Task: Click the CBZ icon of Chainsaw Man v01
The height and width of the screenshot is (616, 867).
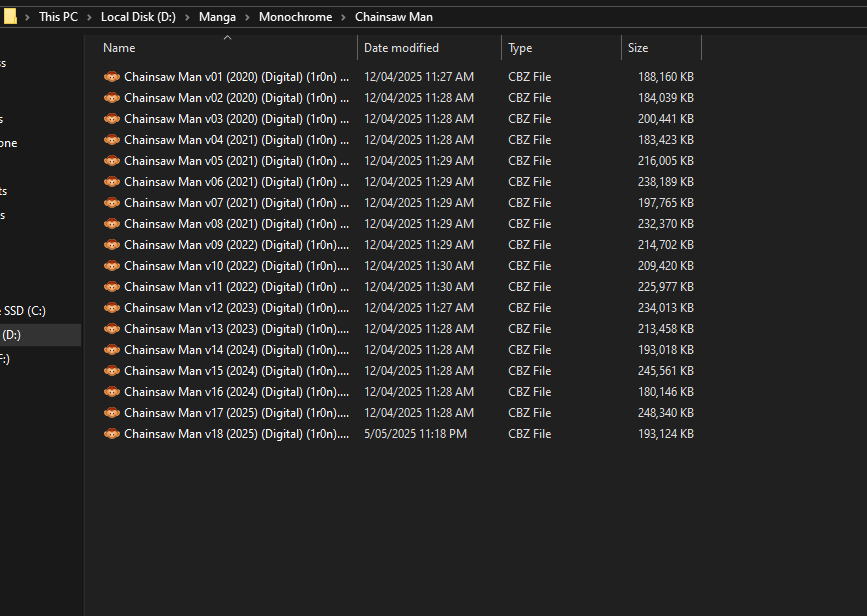Action: 112,77
